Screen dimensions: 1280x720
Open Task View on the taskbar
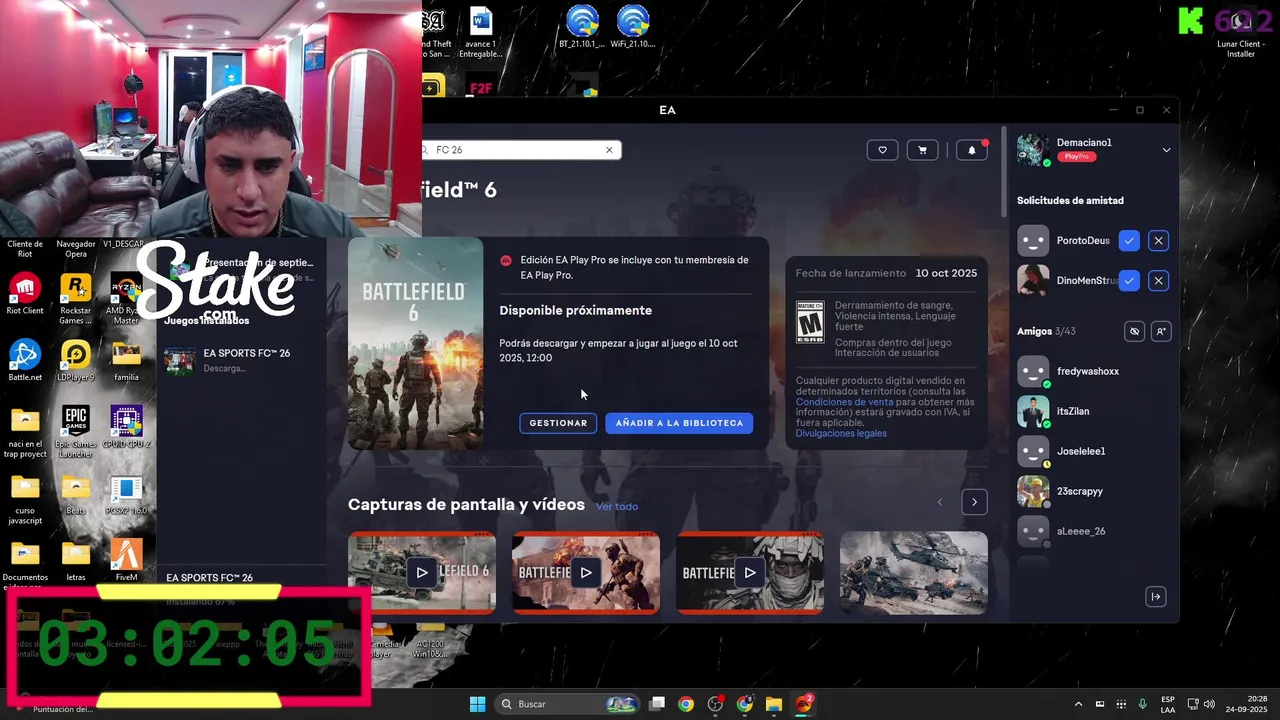click(x=657, y=704)
